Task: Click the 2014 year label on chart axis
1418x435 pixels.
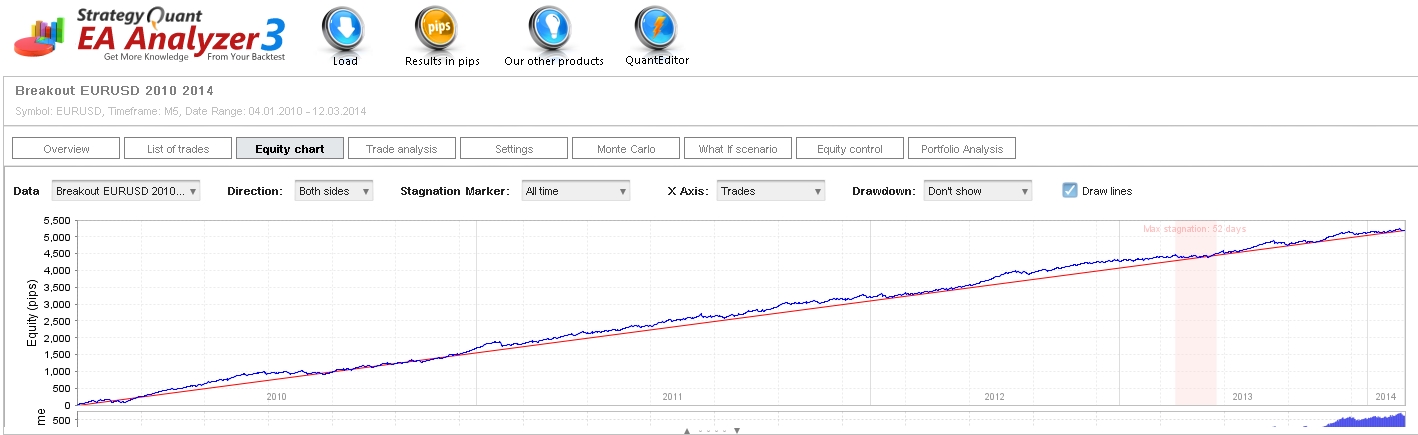Action: pos(1385,397)
